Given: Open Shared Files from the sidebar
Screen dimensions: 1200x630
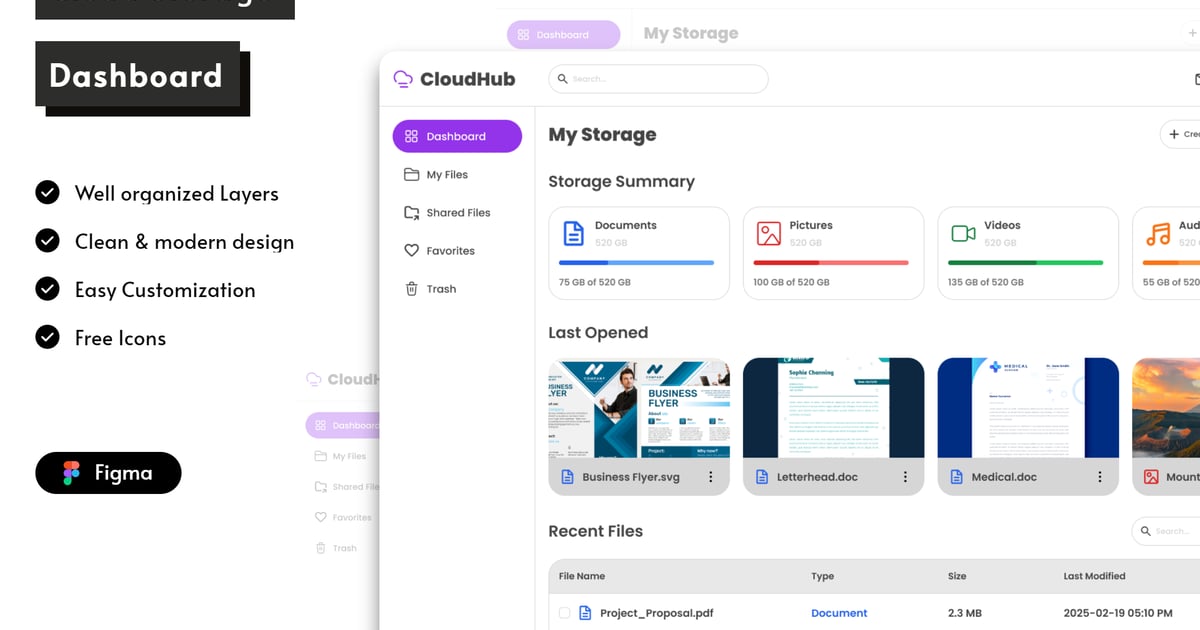Looking at the screenshot, I should pos(457,213).
